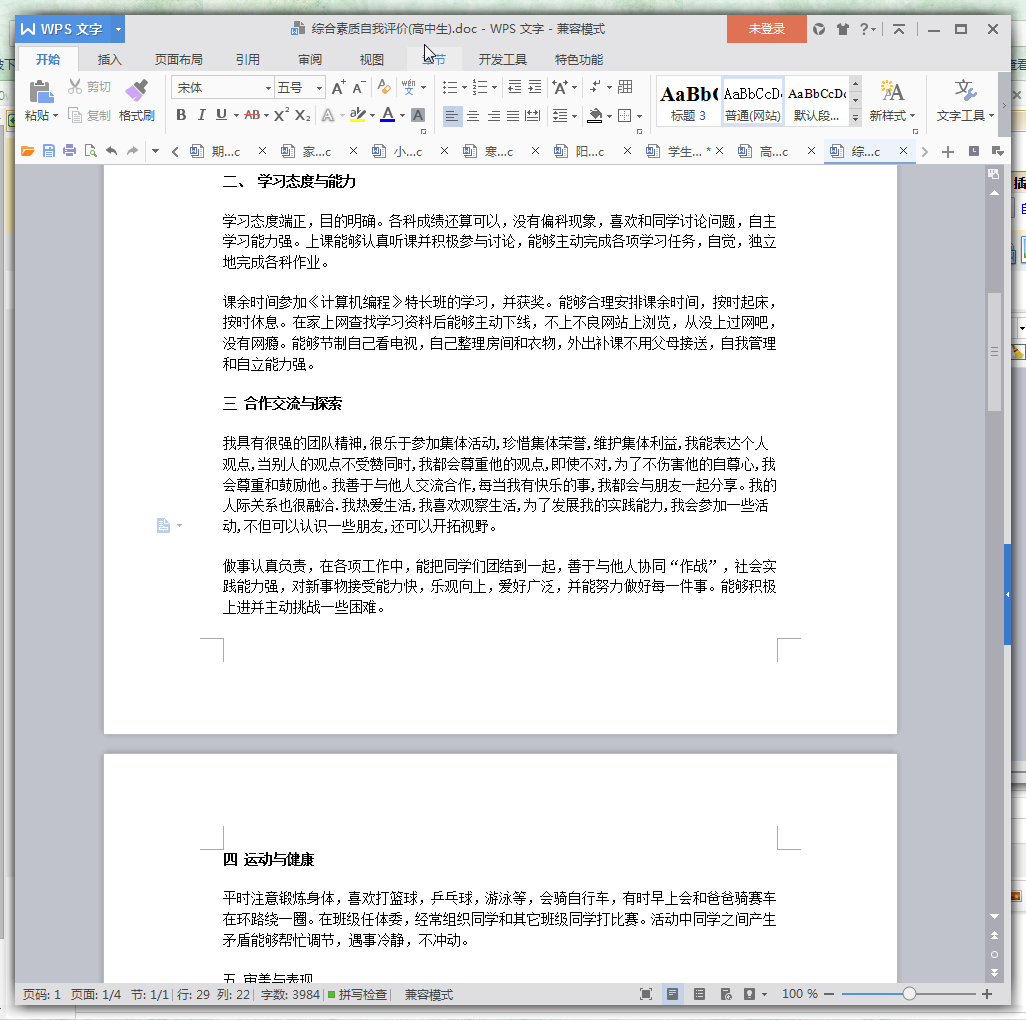Open the skin (shirt) icon in title bar
Viewport: 1026px width, 1020px height.
[x=843, y=29]
